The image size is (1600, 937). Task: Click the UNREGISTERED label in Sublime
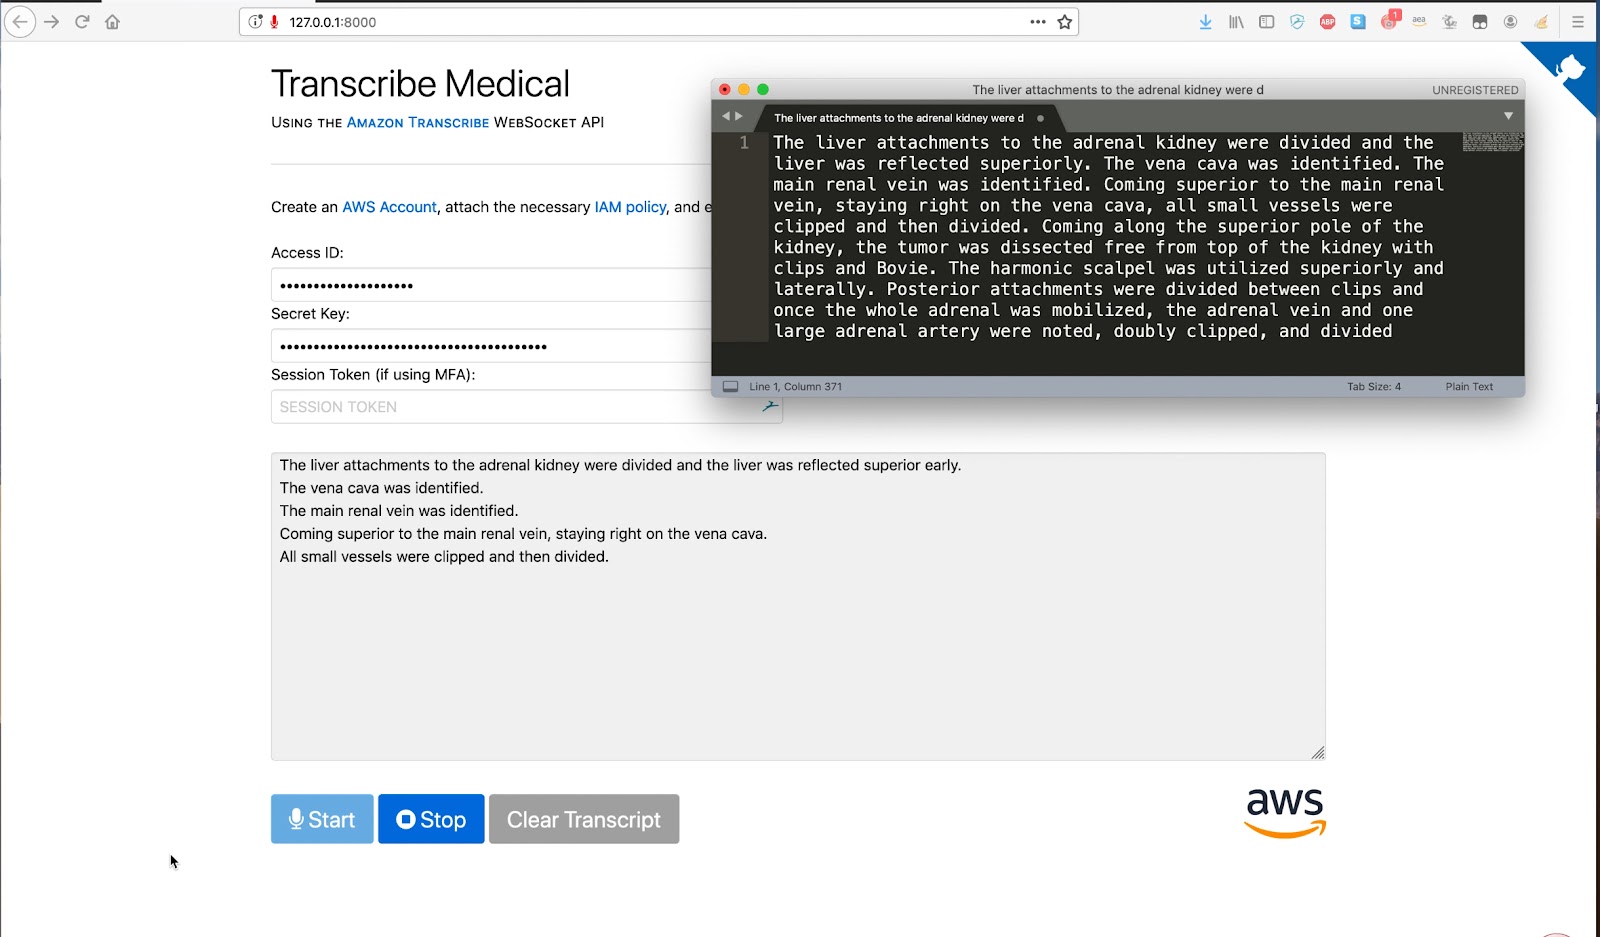1475,90
